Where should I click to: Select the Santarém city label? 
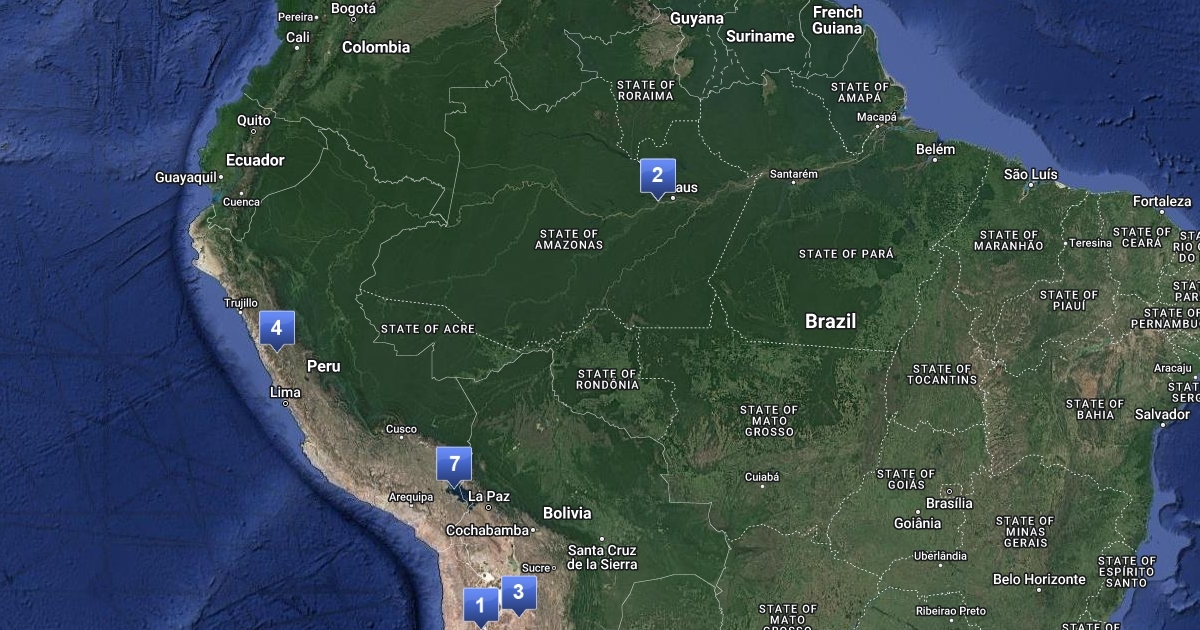(794, 174)
